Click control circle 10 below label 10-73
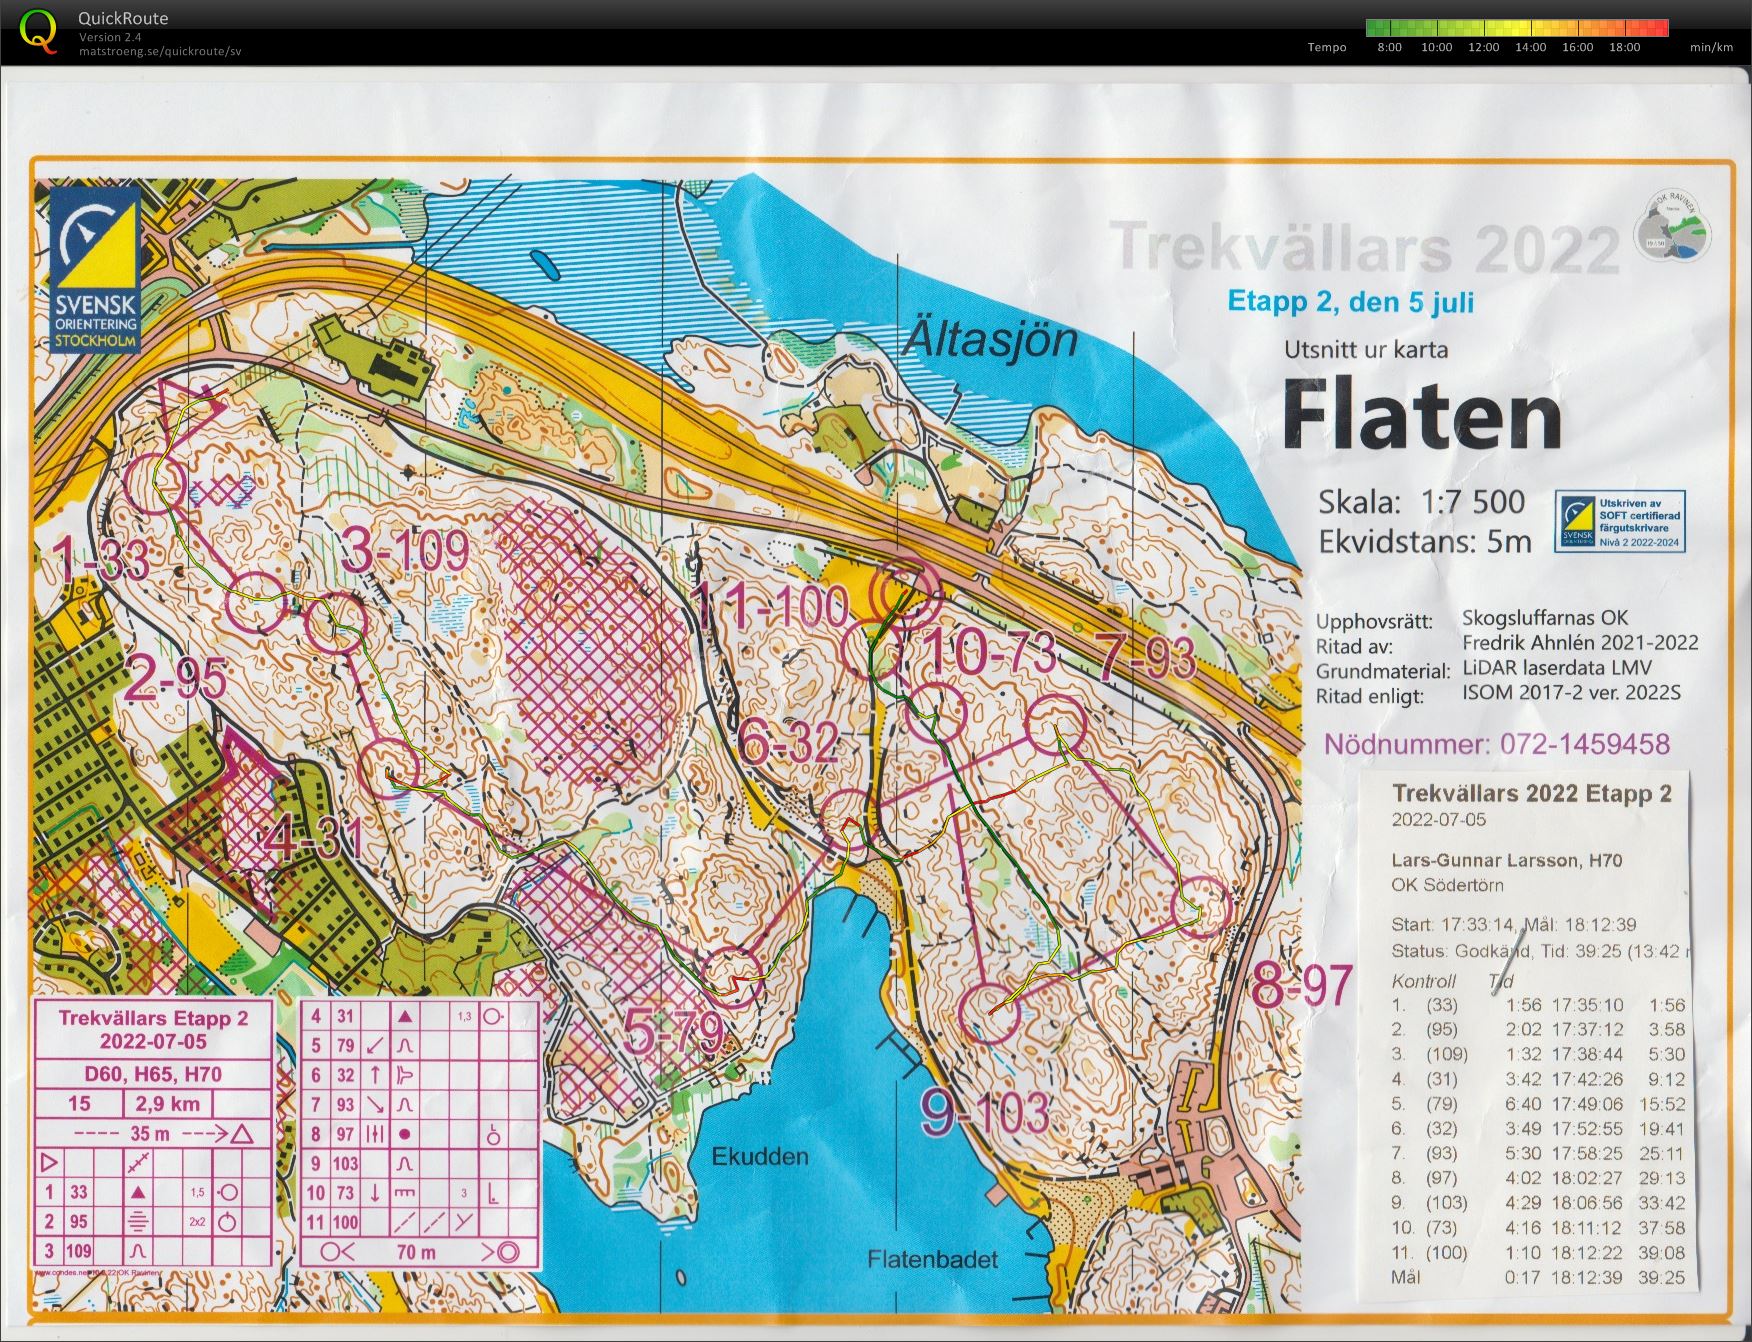 point(936,711)
